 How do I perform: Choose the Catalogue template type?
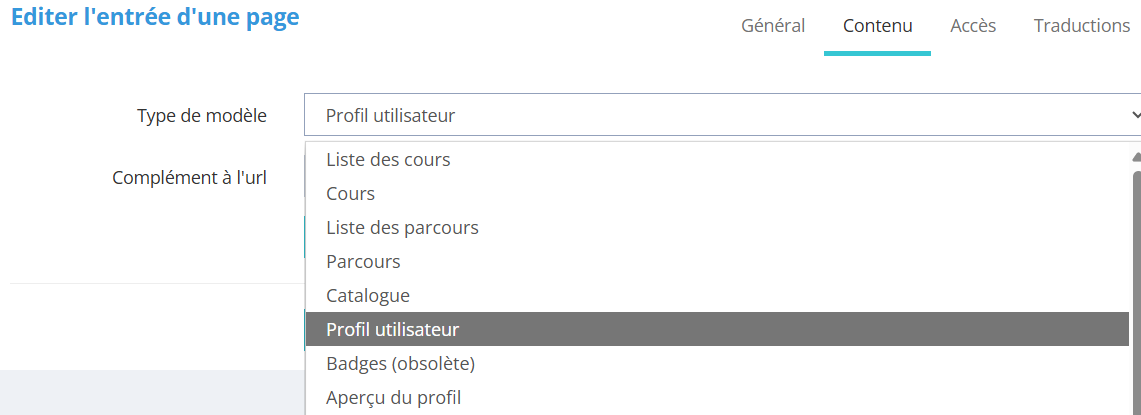[x=367, y=295]
